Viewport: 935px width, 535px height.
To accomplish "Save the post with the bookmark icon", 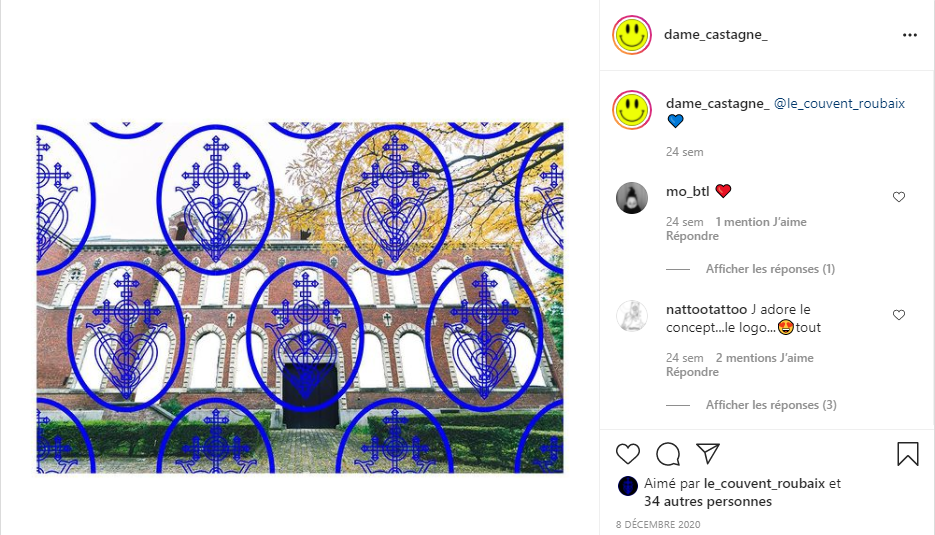I will (x=908, y=454).
